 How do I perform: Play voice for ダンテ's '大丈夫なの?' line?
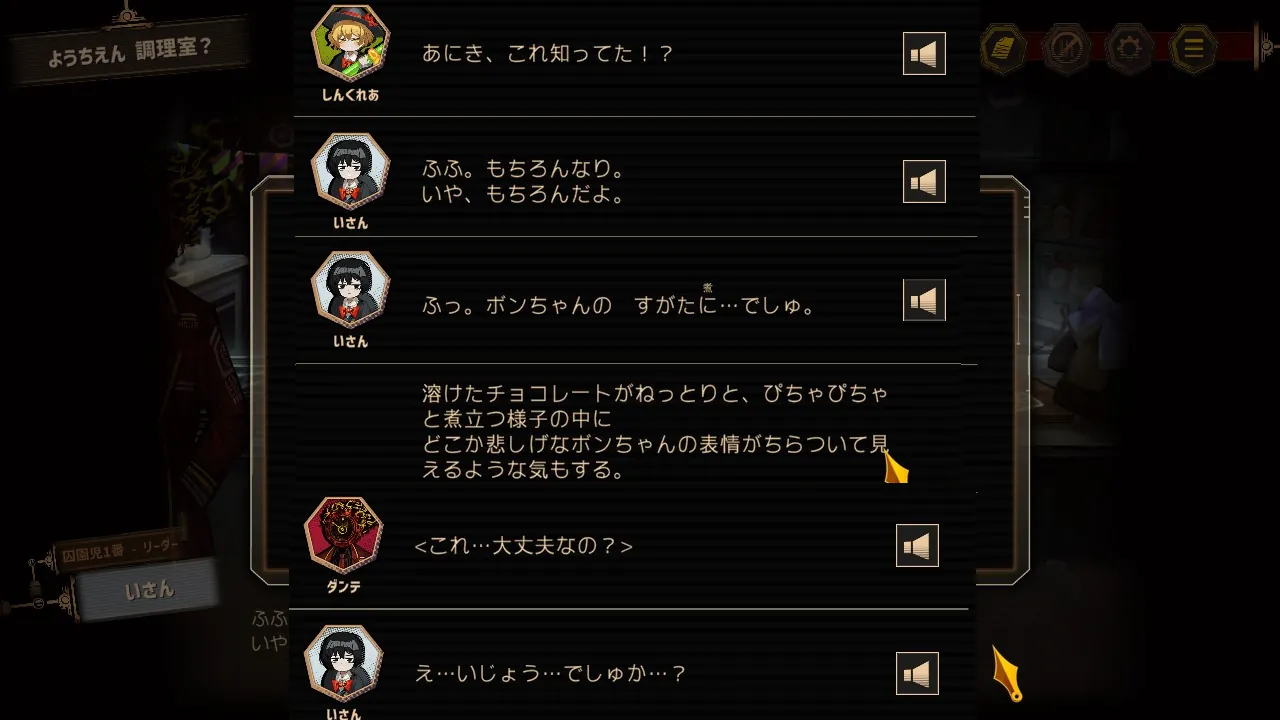917,546
